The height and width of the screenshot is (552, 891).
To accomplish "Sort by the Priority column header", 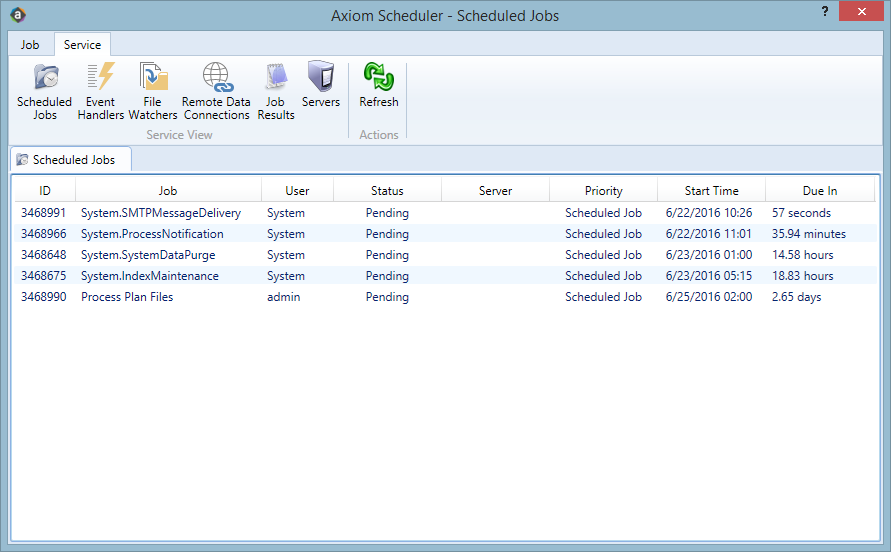I will [x=603, y=191].
